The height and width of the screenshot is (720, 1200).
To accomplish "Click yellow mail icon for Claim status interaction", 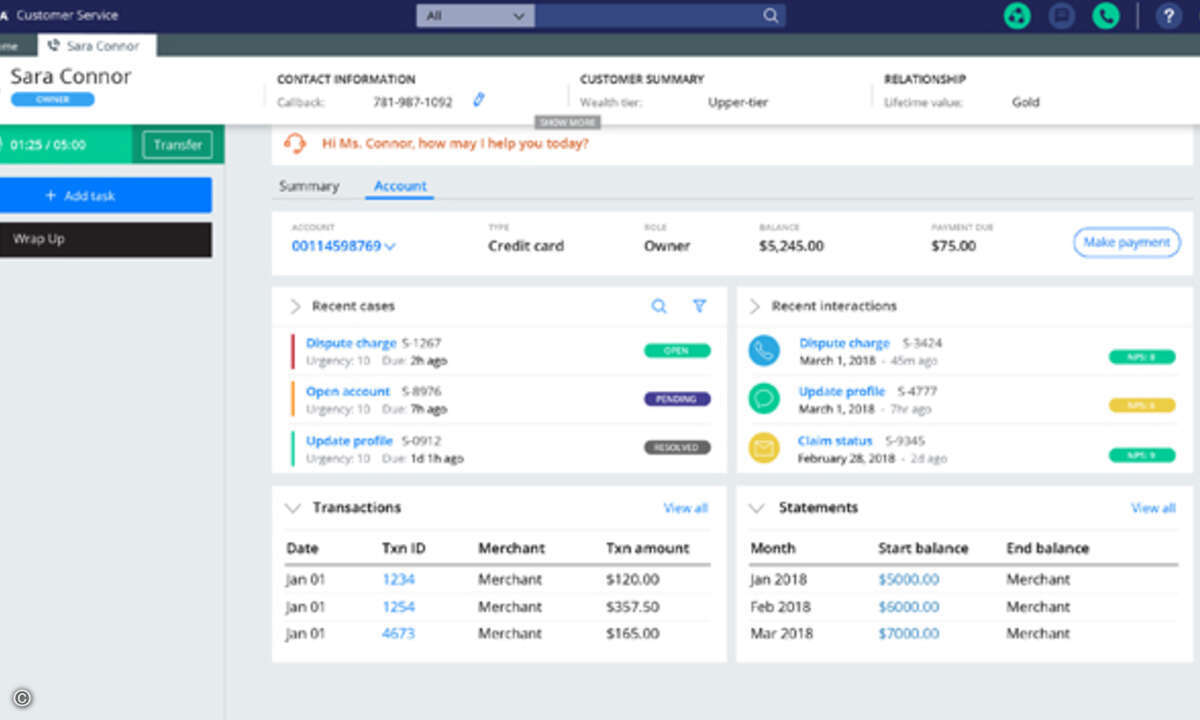I will (x=764, y=449).
